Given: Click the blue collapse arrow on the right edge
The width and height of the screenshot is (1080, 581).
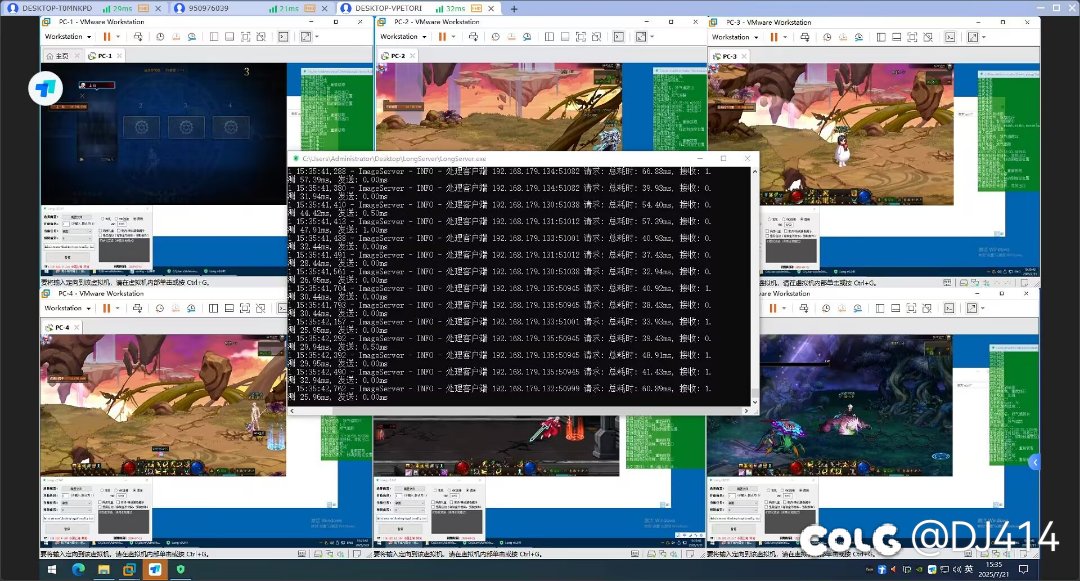Looking at the screenshot, I should pos(1035,463).
